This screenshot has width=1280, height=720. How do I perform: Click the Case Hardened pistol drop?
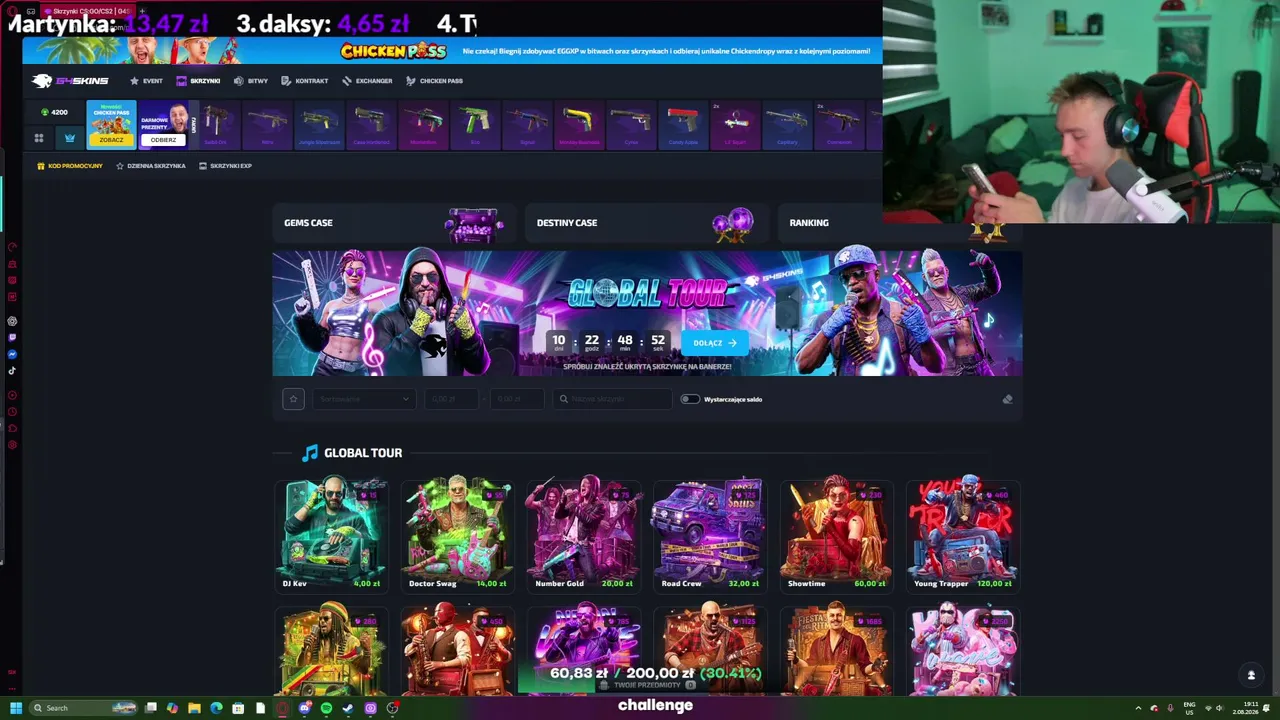tap(371, 124)
